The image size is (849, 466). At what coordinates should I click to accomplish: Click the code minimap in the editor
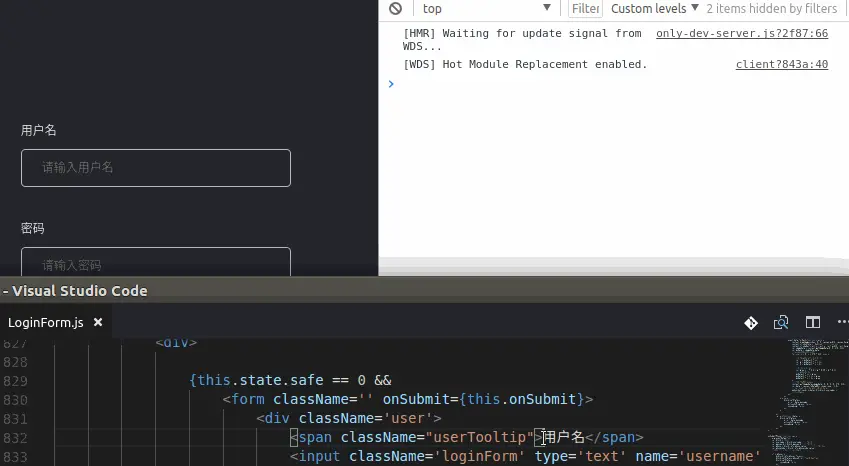pos(807,401)
